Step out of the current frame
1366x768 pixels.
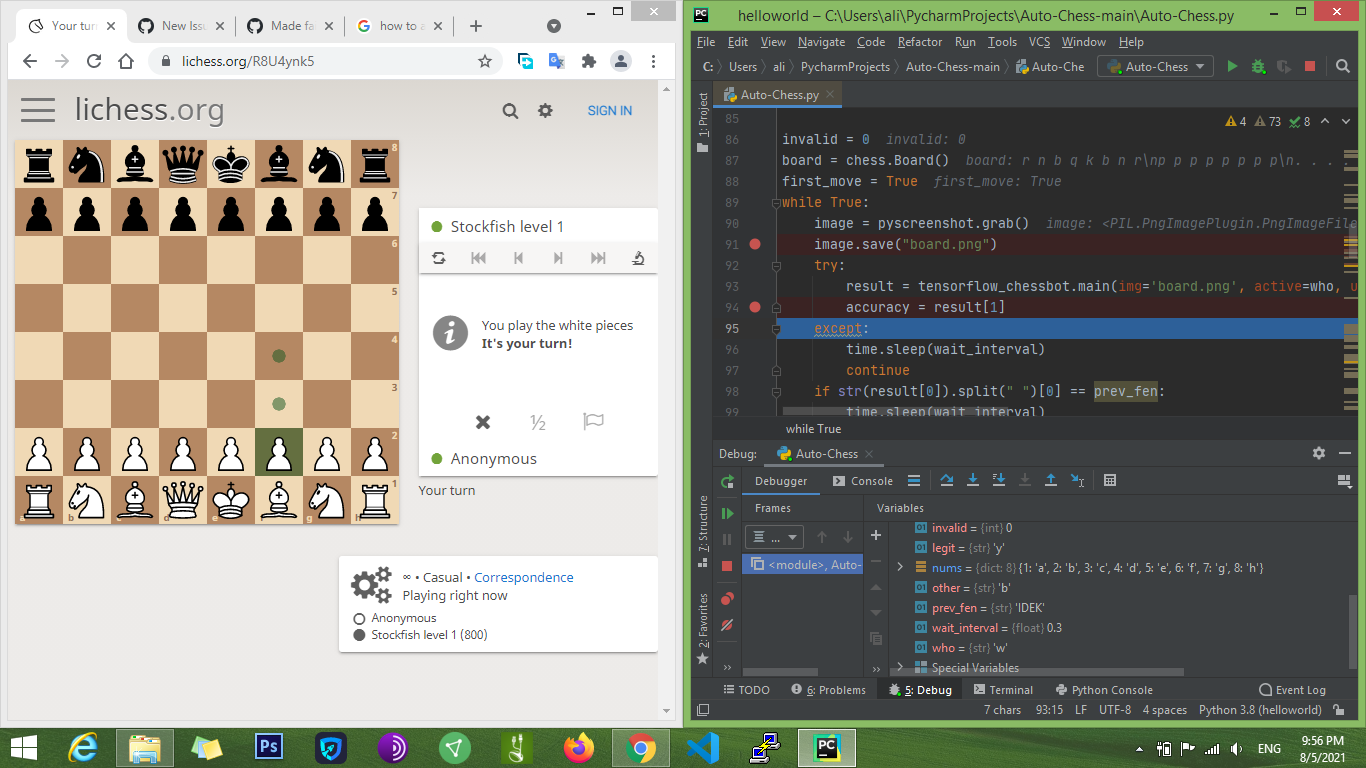pyautogui.click(x=1051, y=480)
